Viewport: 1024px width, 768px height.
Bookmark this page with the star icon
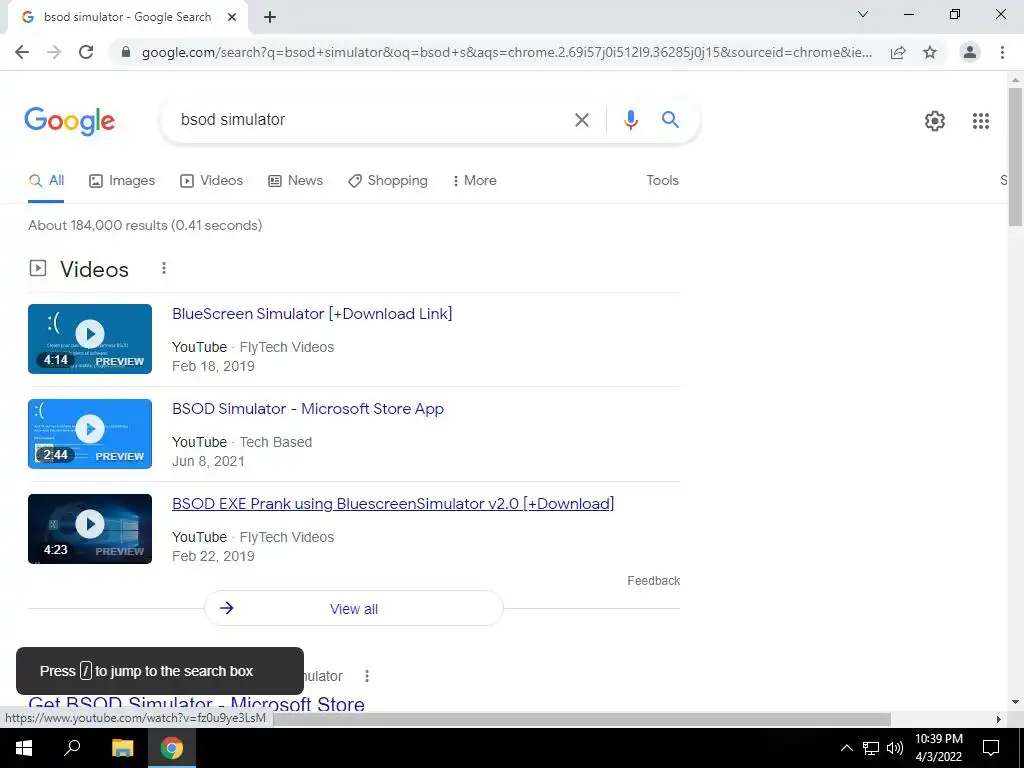[930, 52]
